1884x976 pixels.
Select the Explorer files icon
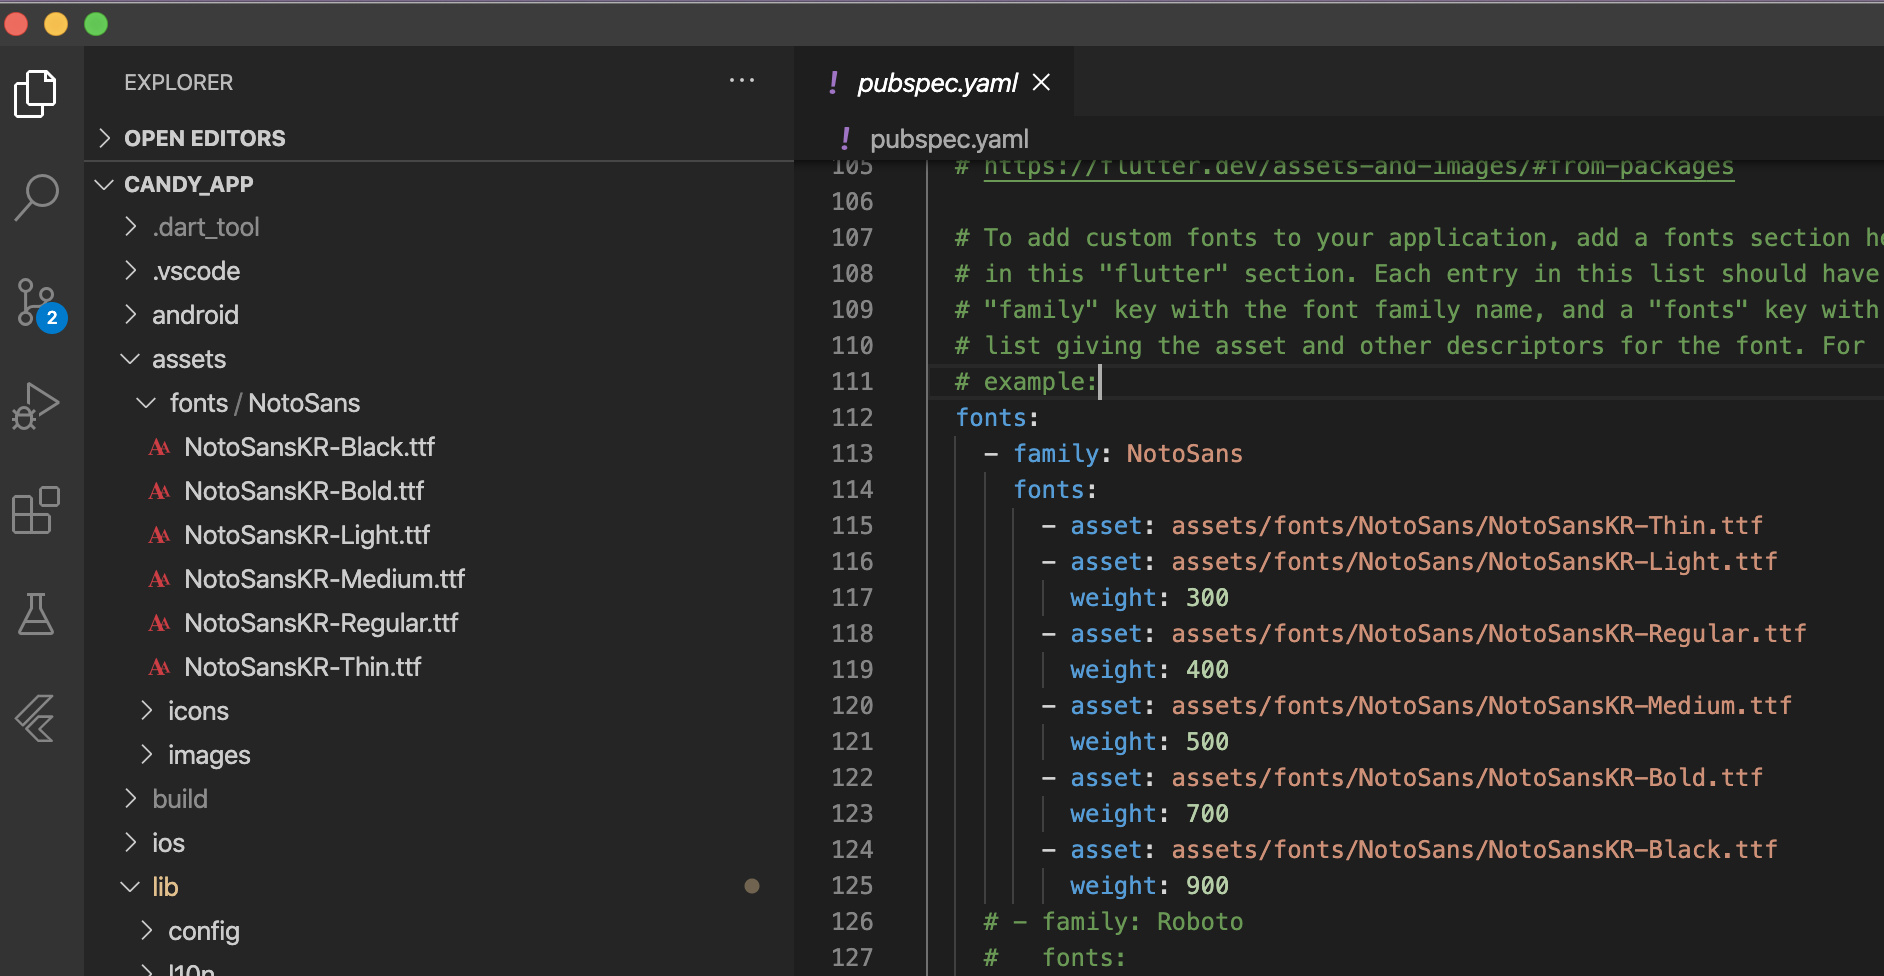(x=37, y=93)
